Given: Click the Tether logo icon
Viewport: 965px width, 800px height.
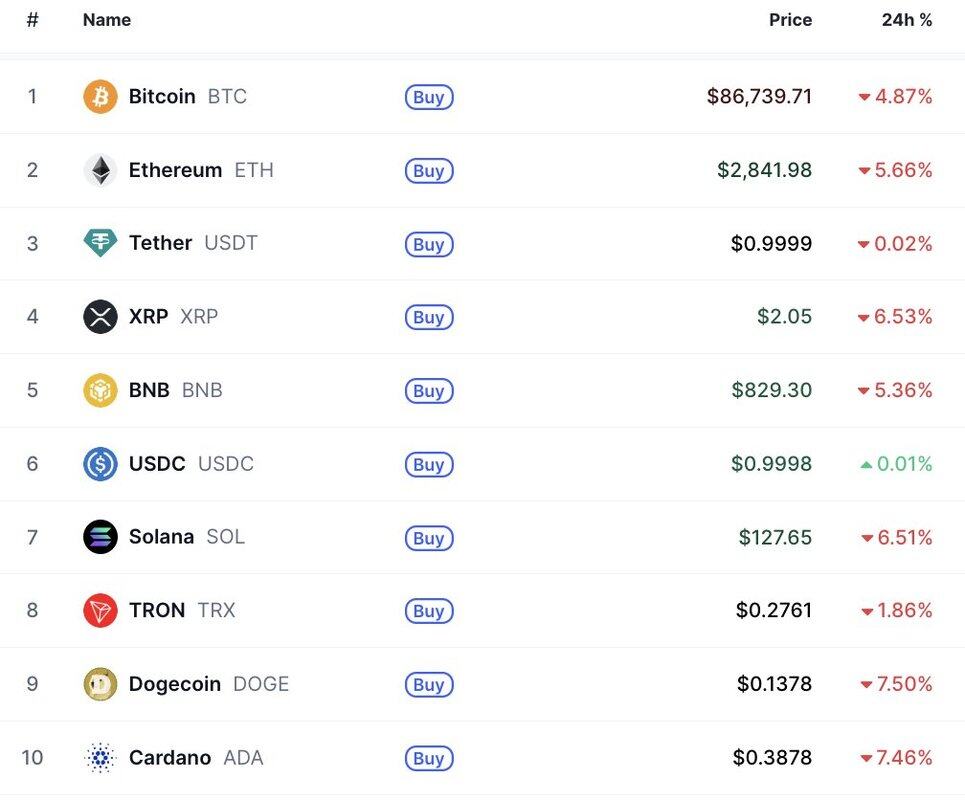Looking at the screenshot, I should (100, 243).
